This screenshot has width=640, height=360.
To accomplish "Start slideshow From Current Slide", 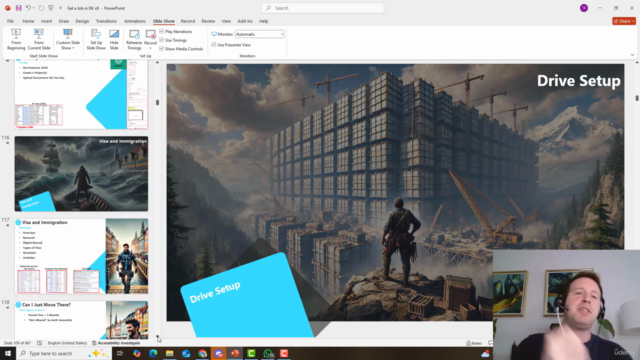I will click(39, 39).
